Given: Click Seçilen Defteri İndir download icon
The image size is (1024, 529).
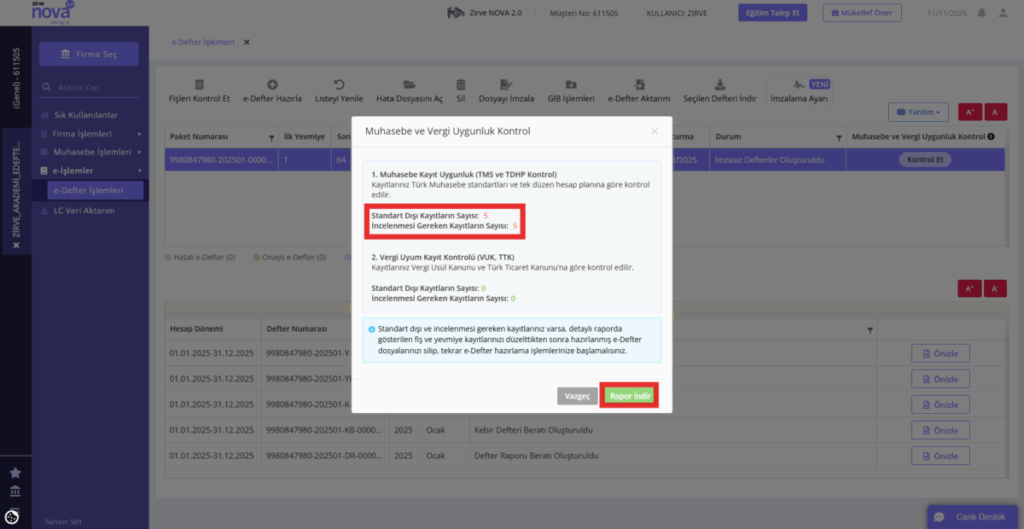Looking at the screenshot, I should pos(720,85).
